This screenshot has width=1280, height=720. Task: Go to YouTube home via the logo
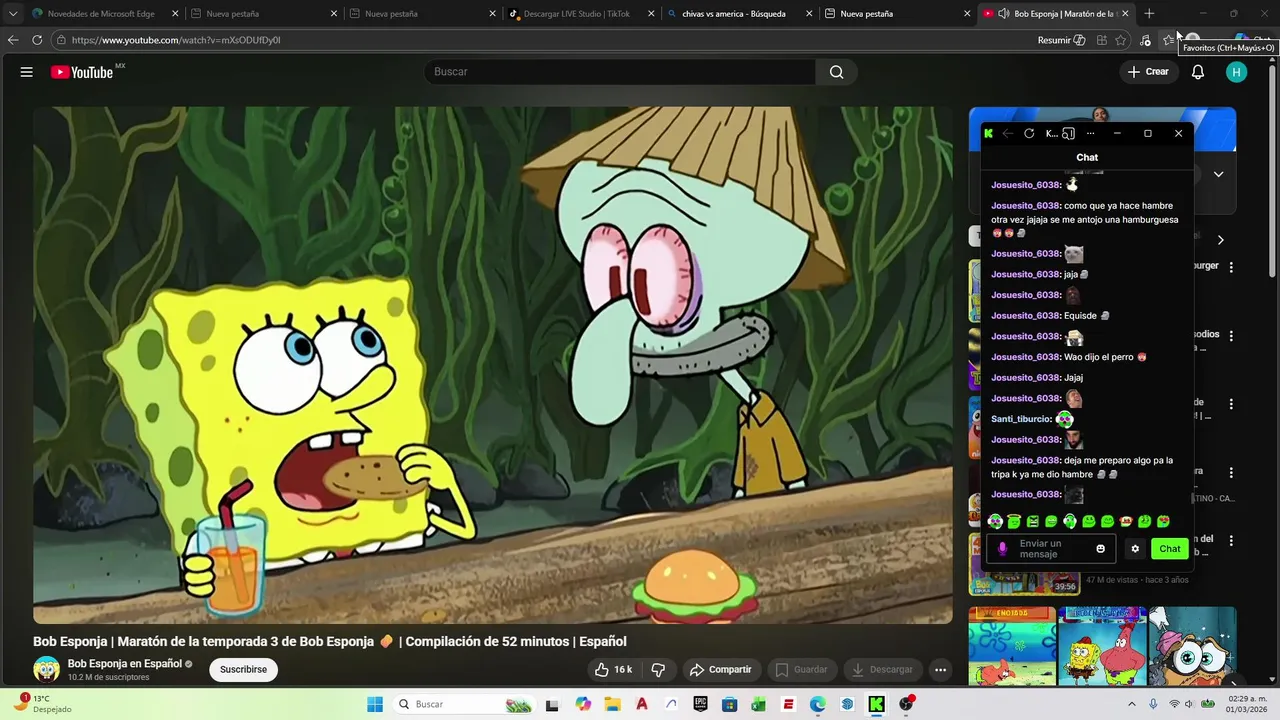[x=82, y=72]
